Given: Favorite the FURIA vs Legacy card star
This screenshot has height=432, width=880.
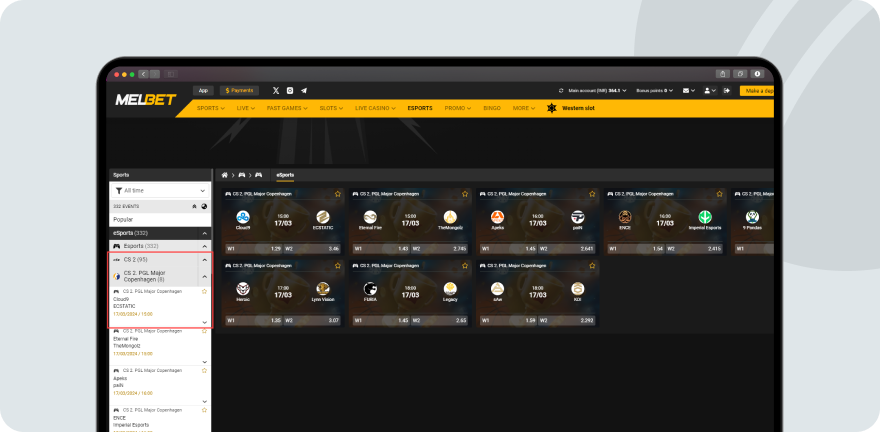Looking at the screenshot, I should tap(465, 265).
